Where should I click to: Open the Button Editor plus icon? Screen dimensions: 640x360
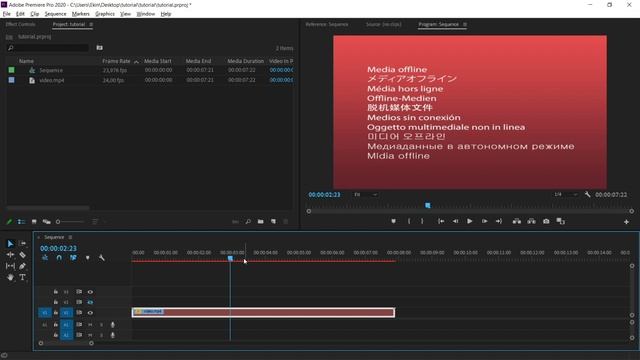tap(626, 222)
